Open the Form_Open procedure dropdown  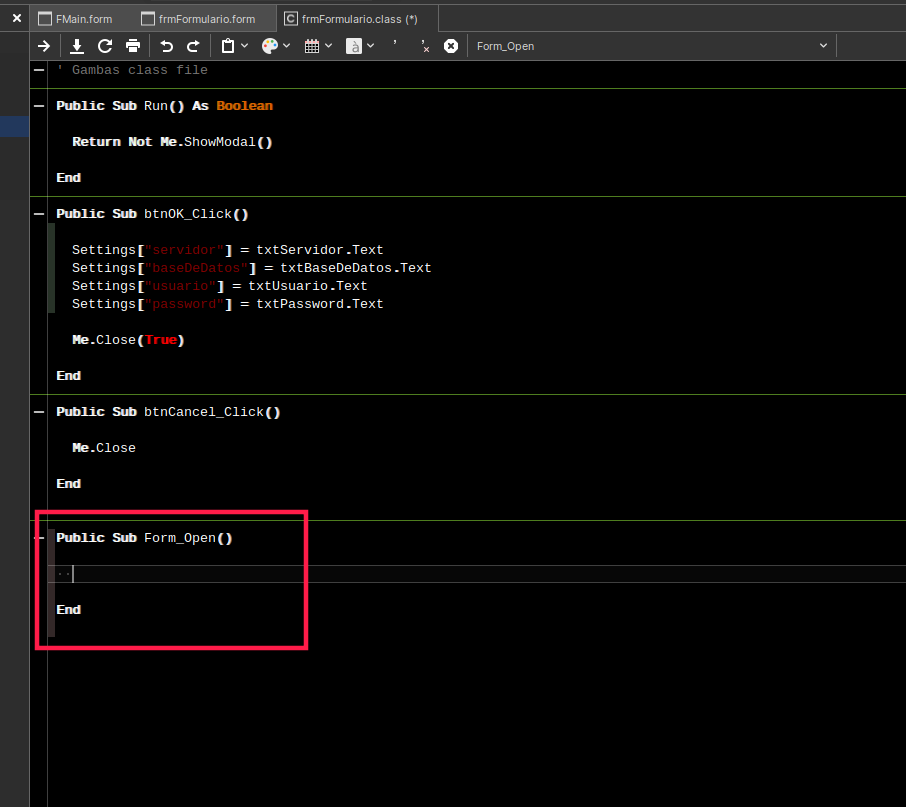tap(651, 46)
